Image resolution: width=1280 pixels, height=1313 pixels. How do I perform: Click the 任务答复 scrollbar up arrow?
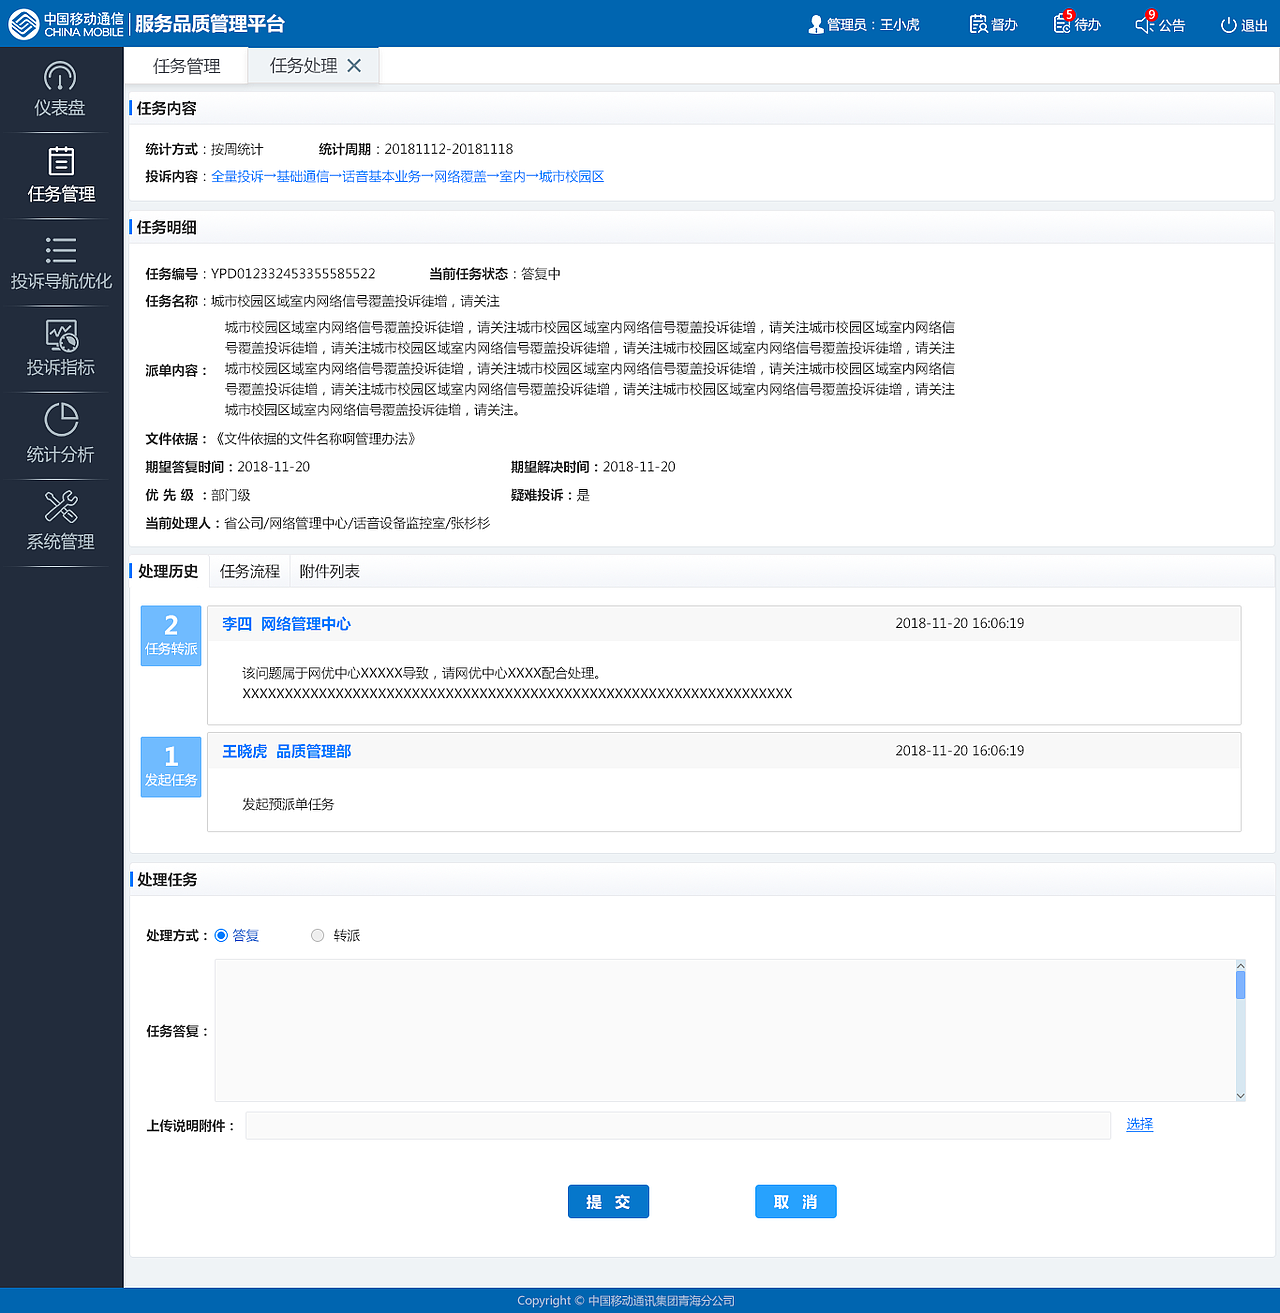pyautogui.click(x=1240, y=965)
